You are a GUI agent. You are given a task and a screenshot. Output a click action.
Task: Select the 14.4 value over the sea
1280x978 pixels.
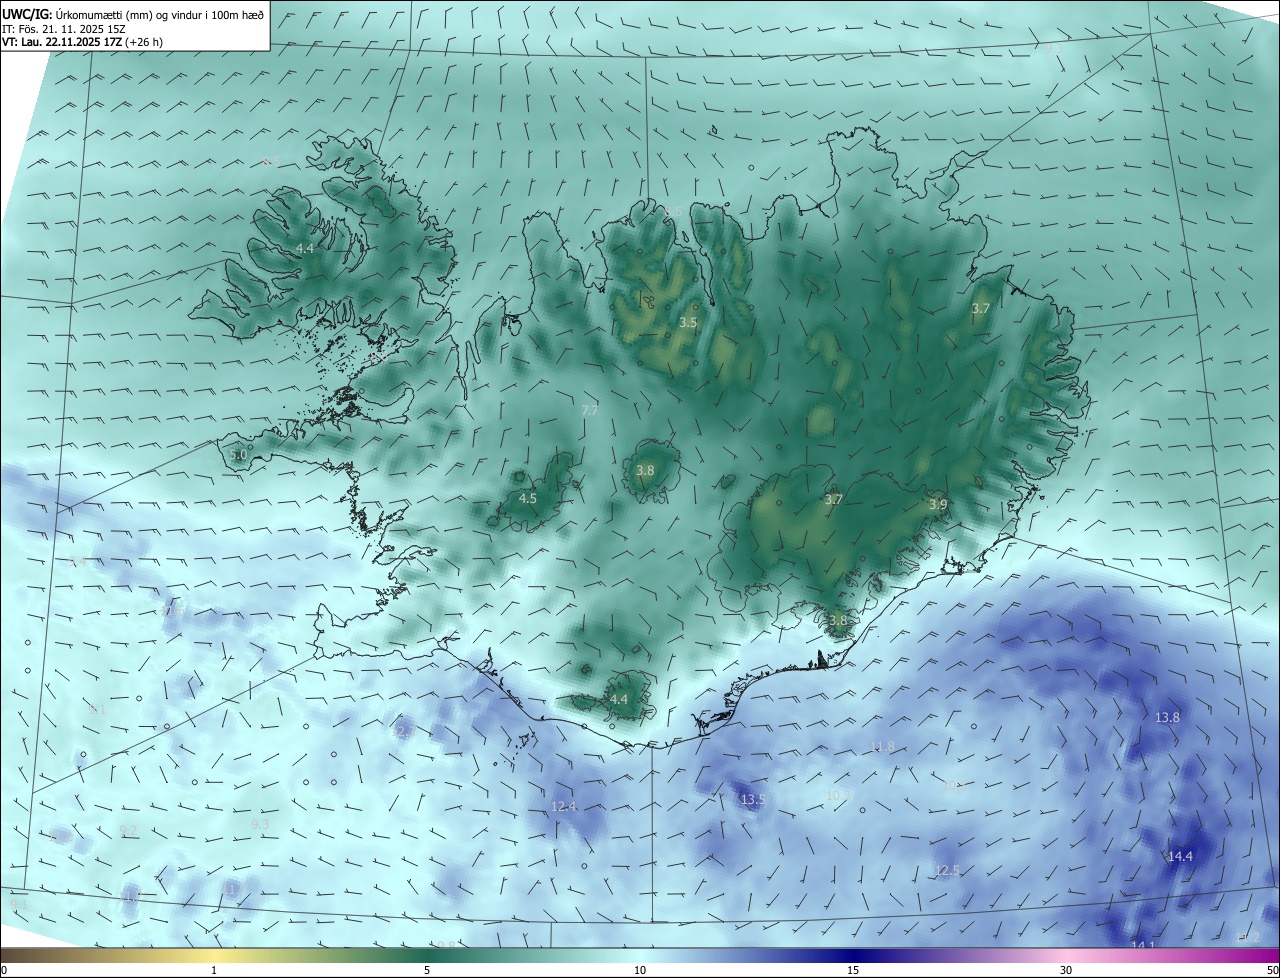tap(1181, 856)
